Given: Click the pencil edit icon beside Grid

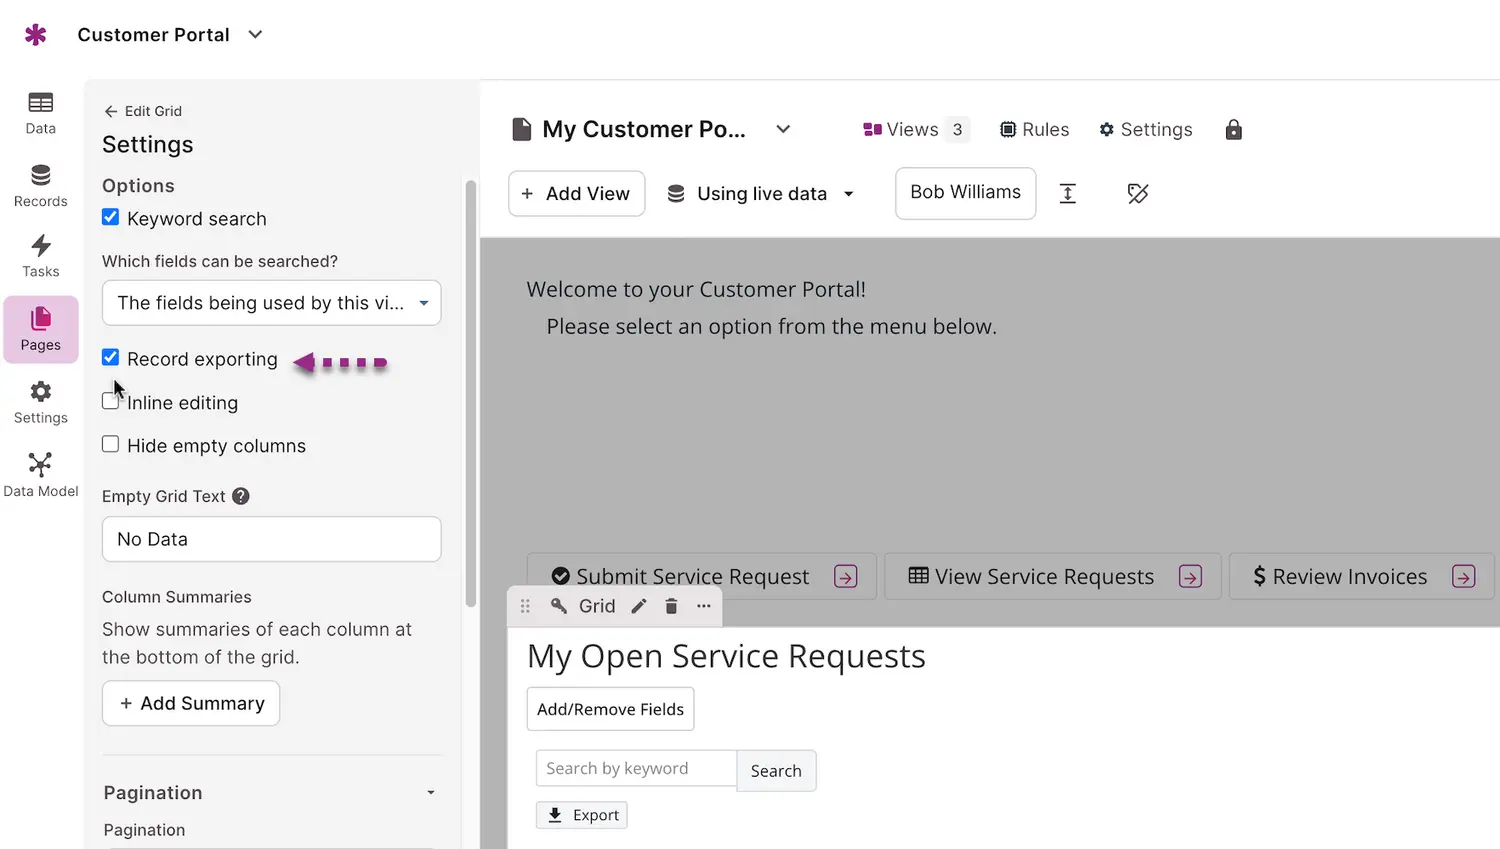Looking at the screenshot, I should (639, 606).
